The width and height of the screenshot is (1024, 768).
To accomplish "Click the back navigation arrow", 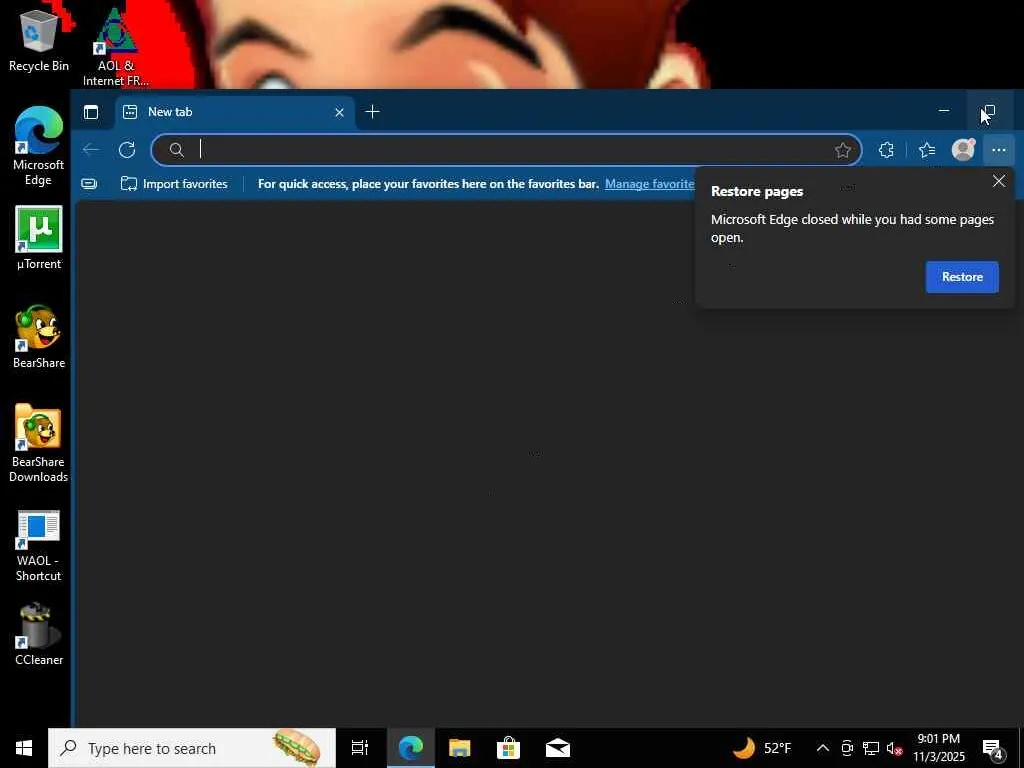I will click(91, 150).
